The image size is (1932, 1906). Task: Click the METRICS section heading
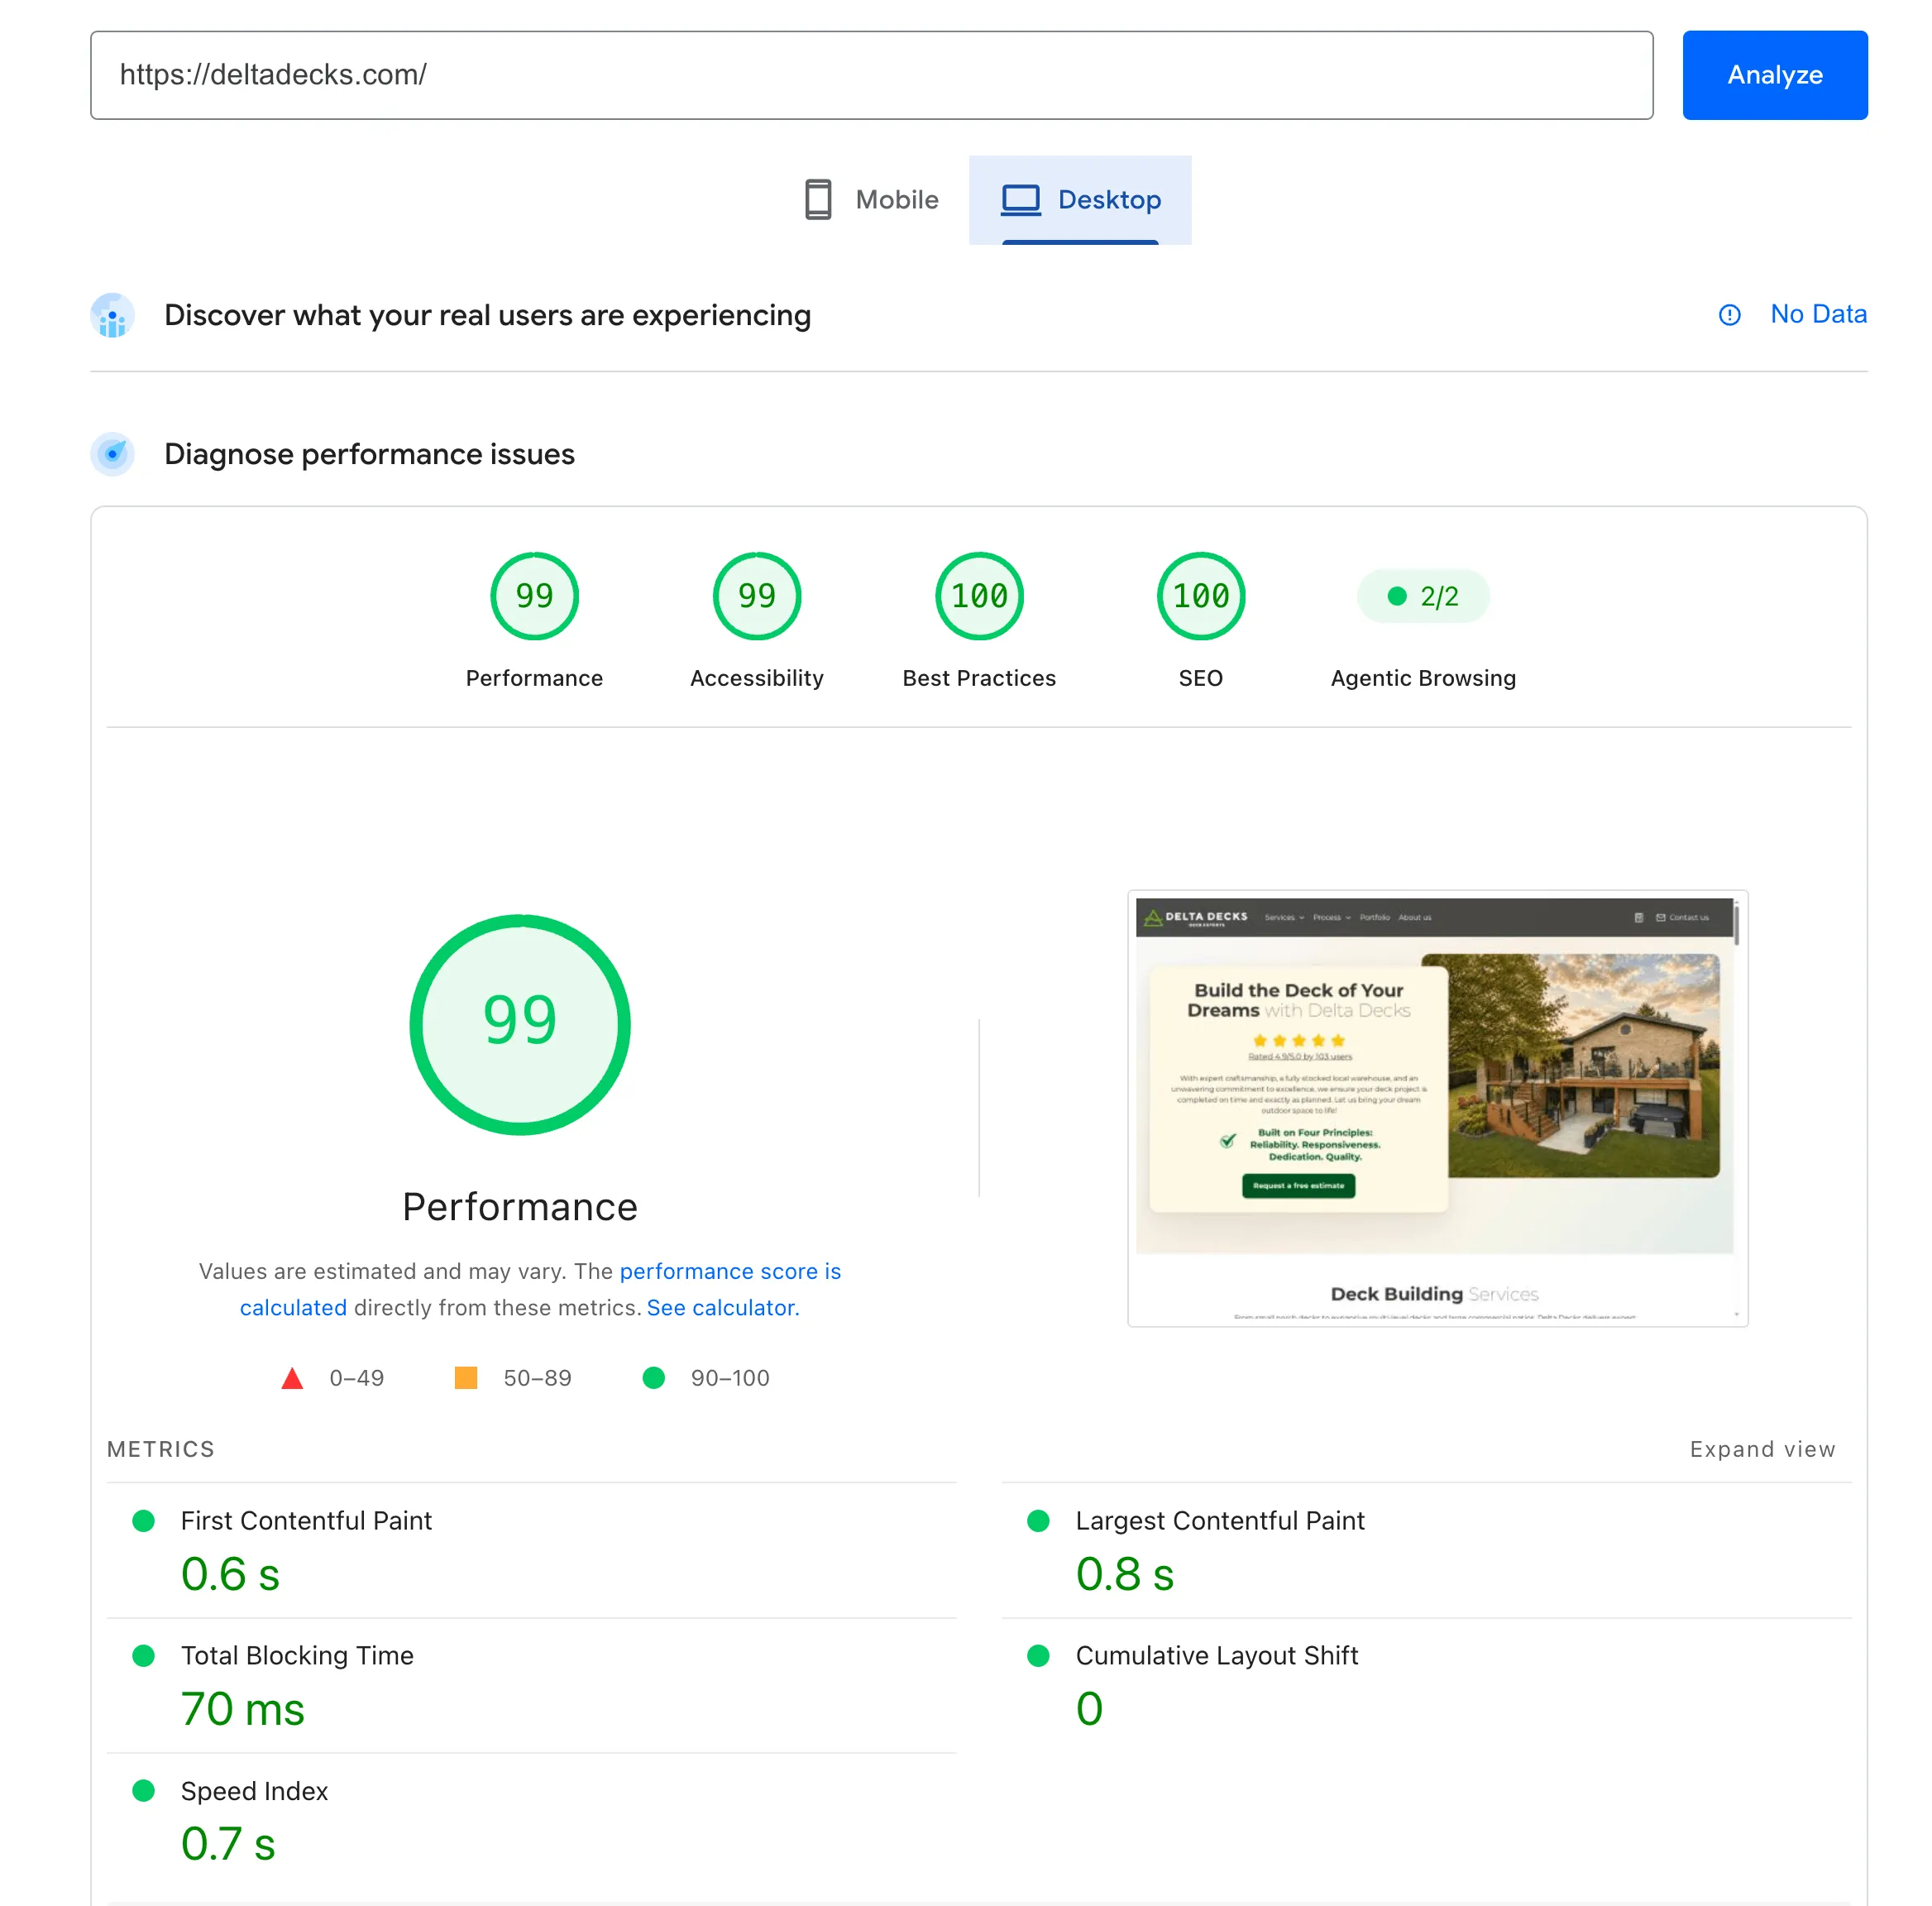[161, 1449]
